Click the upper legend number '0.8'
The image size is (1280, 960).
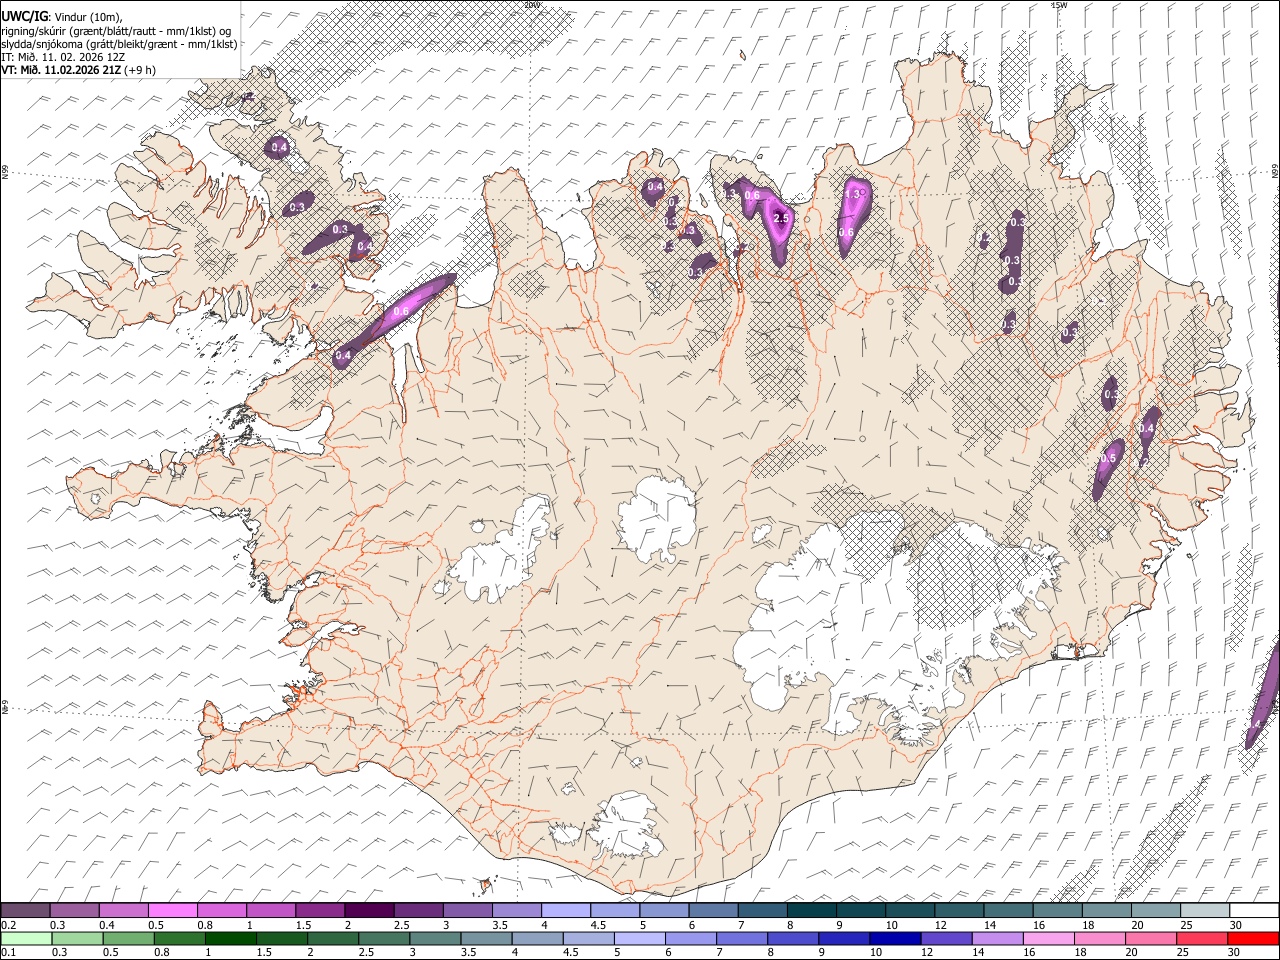coord(205,925)
